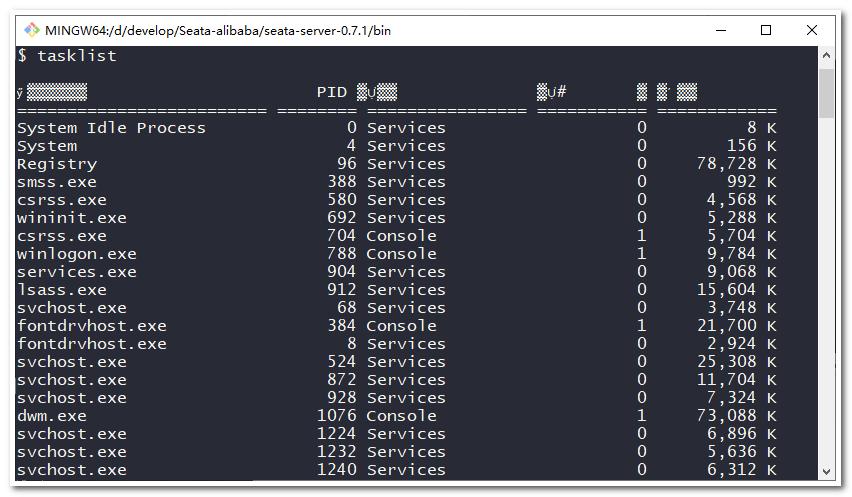Click PID 1224 of svchost.exe
This screenshot has width=852, height=497.
337,433
